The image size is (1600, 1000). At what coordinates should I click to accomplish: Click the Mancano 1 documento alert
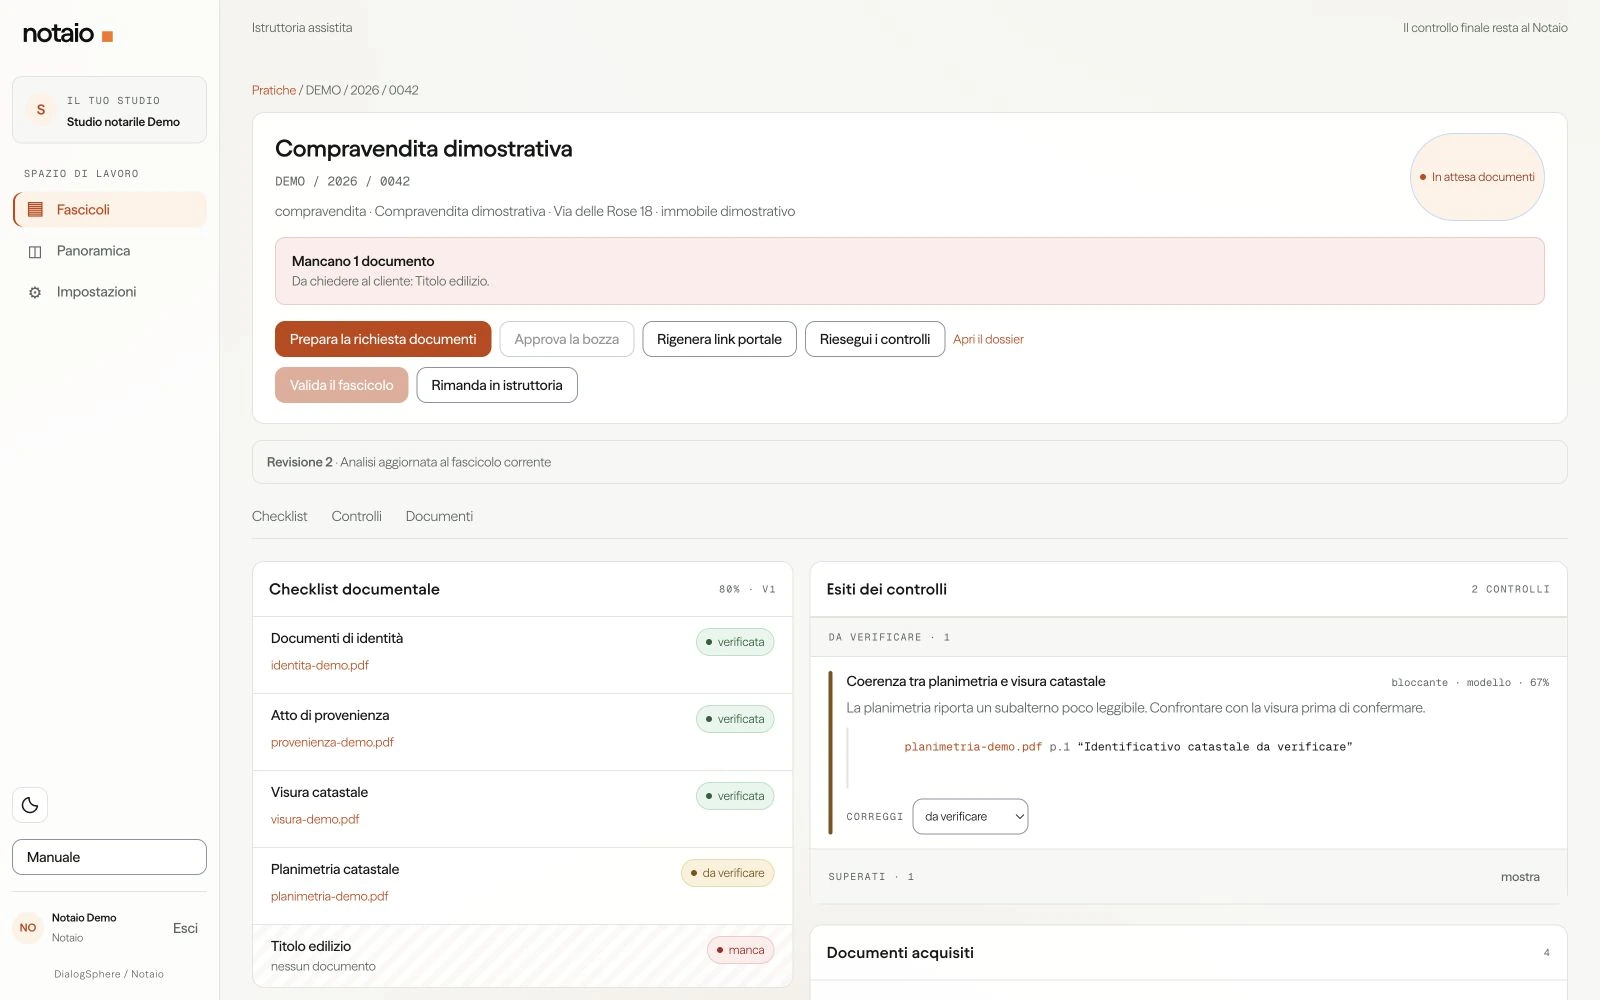point(910,271)
